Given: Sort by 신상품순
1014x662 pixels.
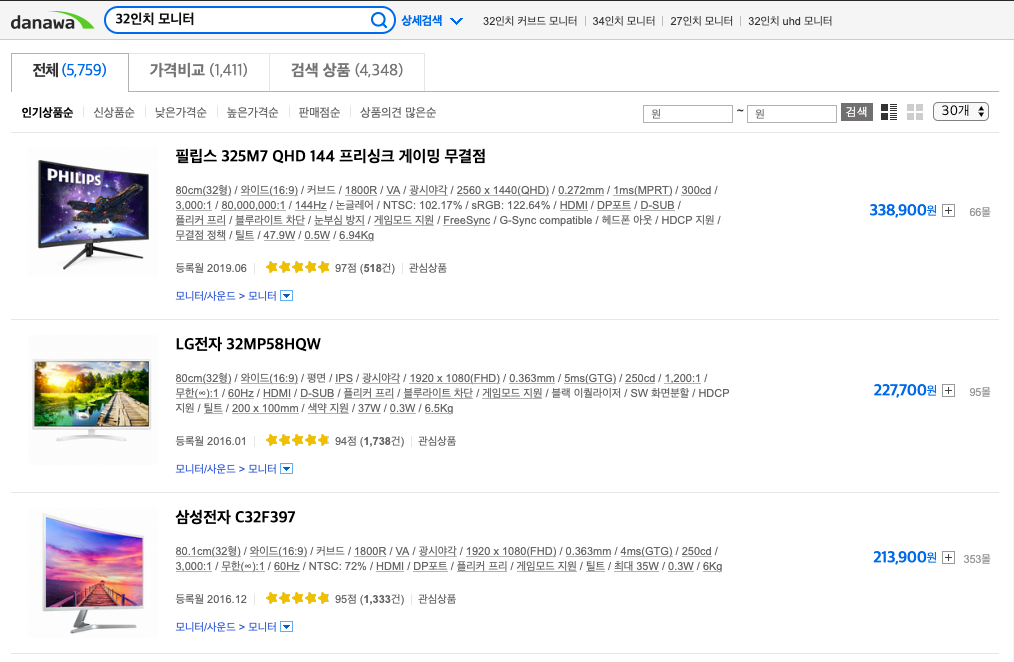Looking at the screenshot, I should [x=114, y=112].
